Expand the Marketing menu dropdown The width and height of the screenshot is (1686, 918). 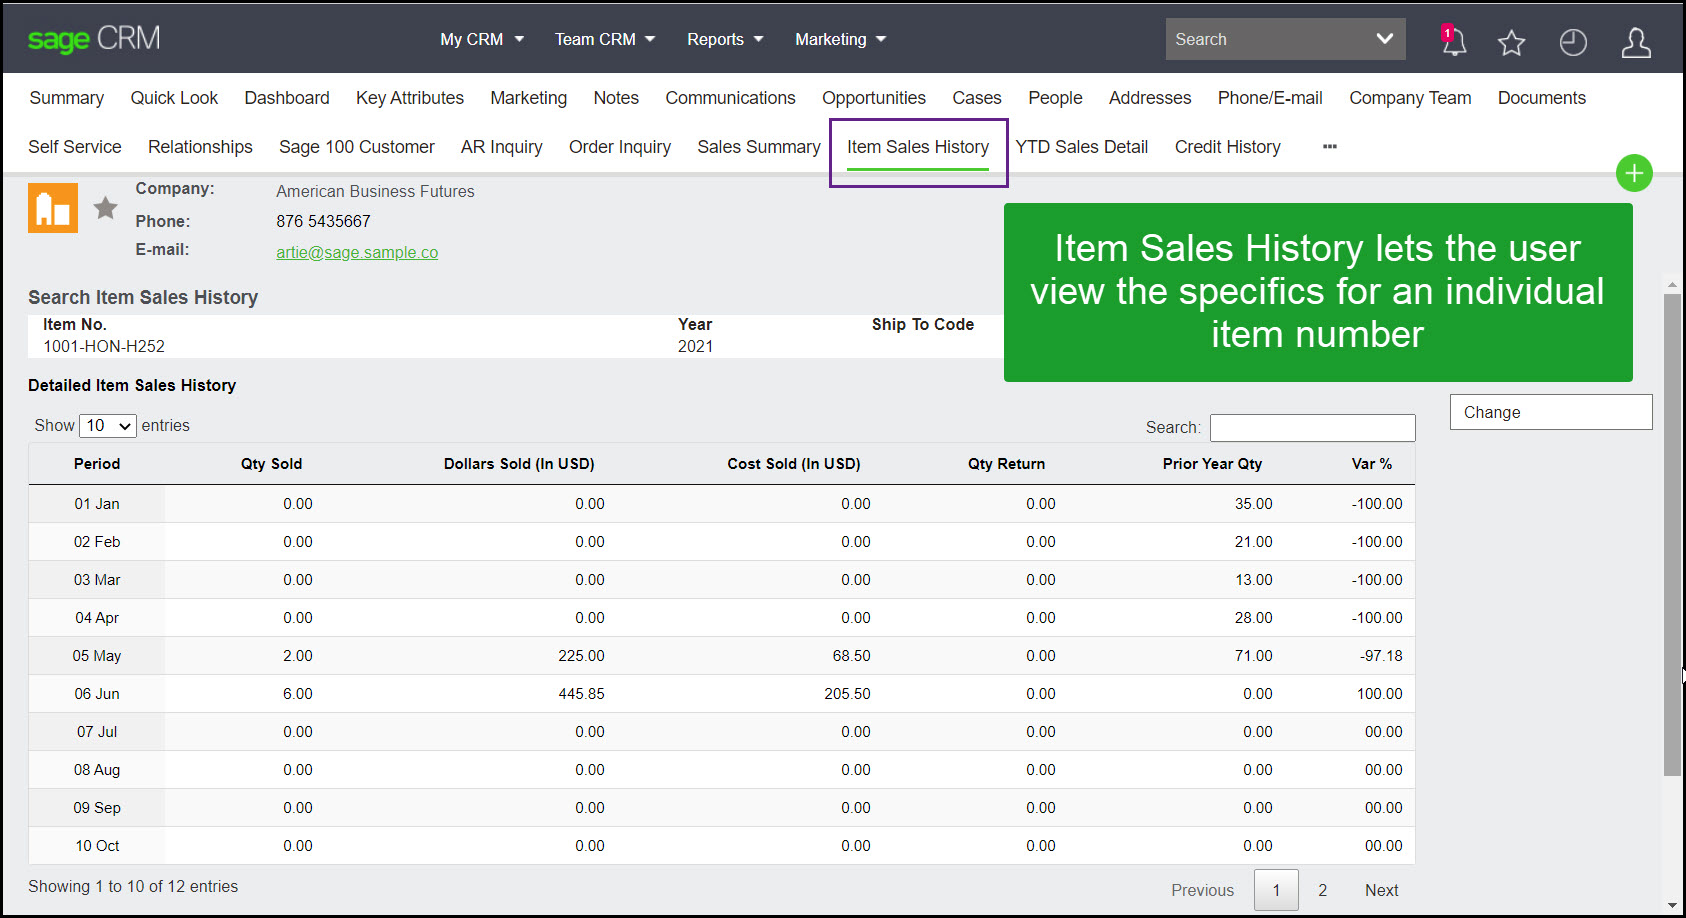click(839, 39)
